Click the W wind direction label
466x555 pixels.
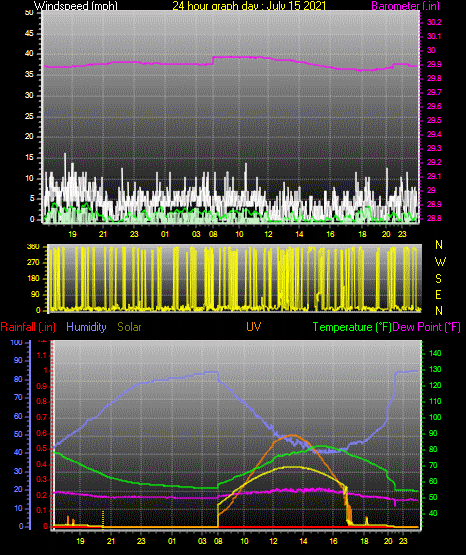tap(440, 262)
